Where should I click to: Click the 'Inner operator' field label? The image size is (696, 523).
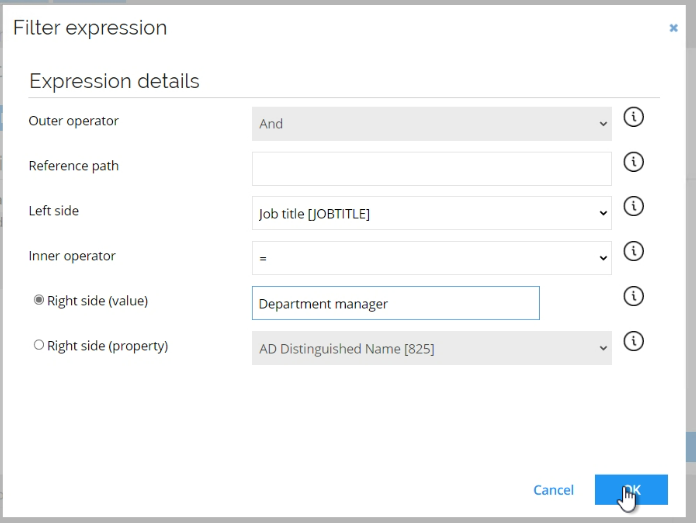(72, 256)
